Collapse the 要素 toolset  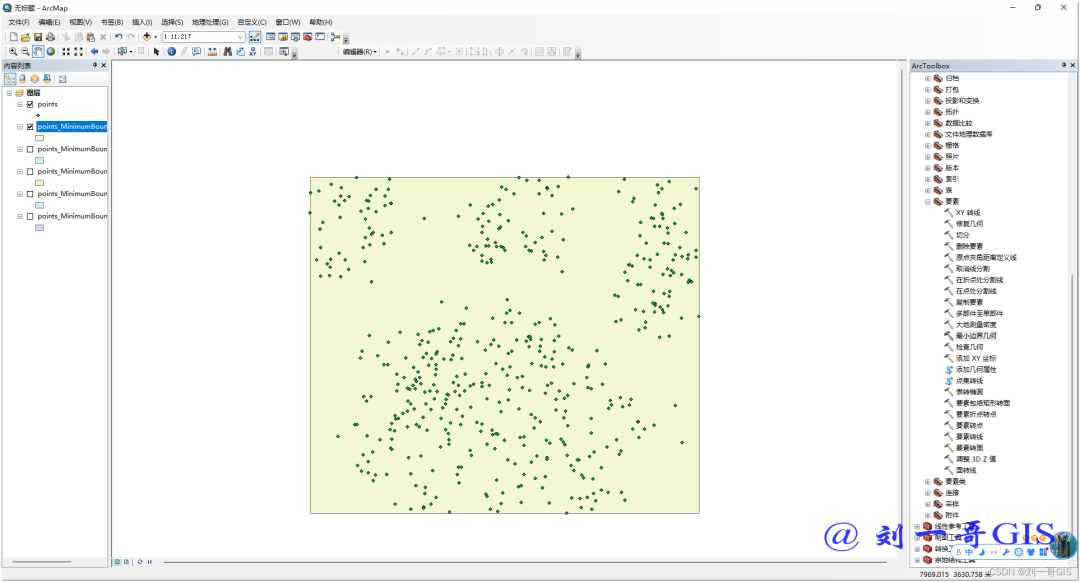click(928, 202)
